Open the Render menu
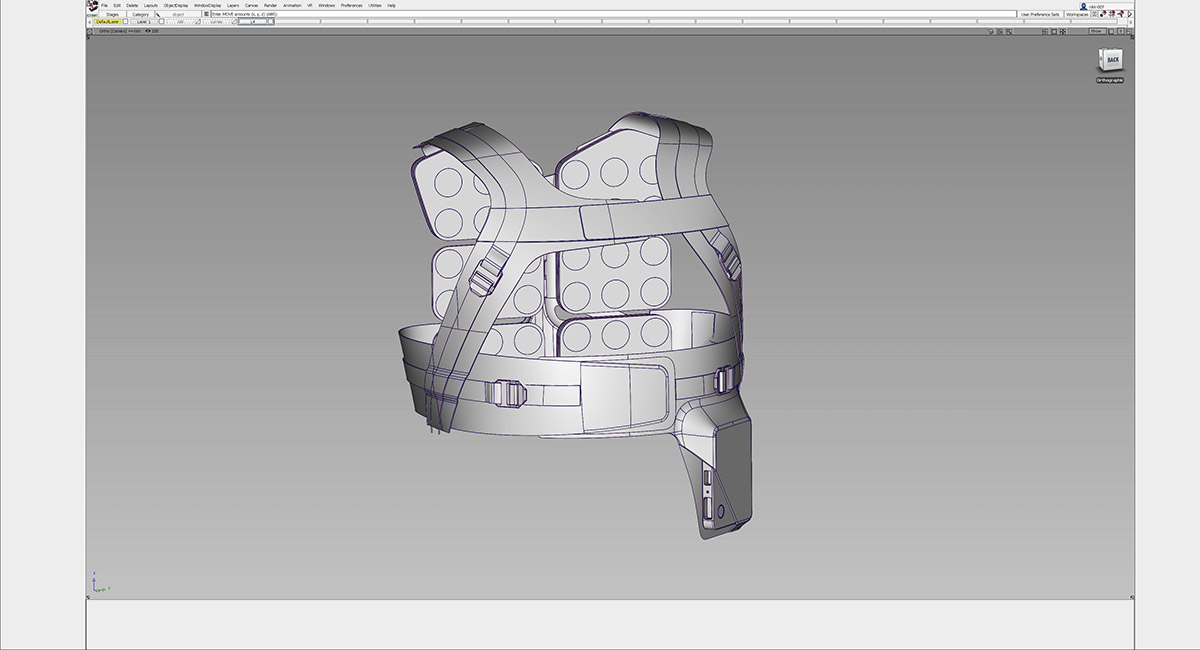Screen dimensions: 1200x650 tap(270, 5)
